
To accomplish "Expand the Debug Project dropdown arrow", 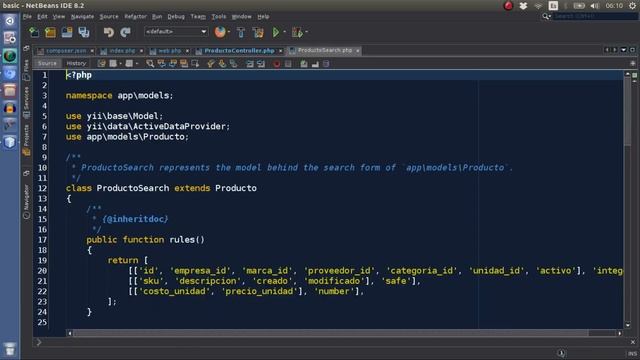I will pos(307,32).
